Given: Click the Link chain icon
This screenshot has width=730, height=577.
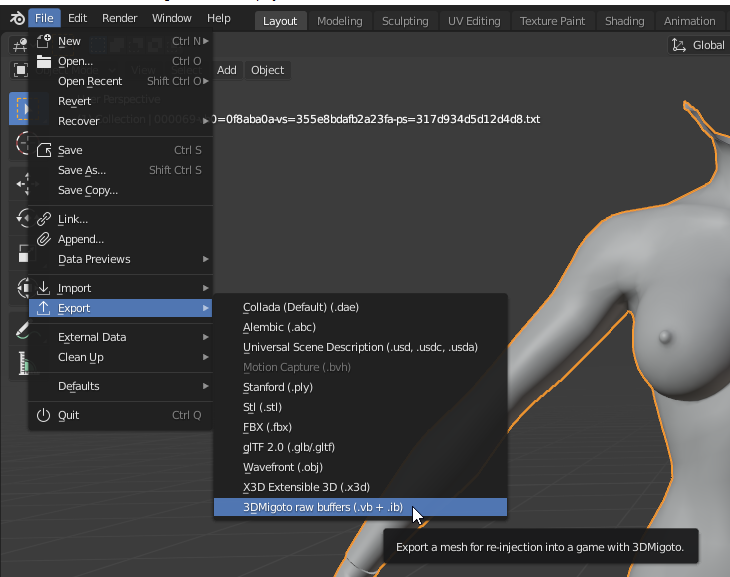Looking at the screenshot, I should (x=44, y=219).
